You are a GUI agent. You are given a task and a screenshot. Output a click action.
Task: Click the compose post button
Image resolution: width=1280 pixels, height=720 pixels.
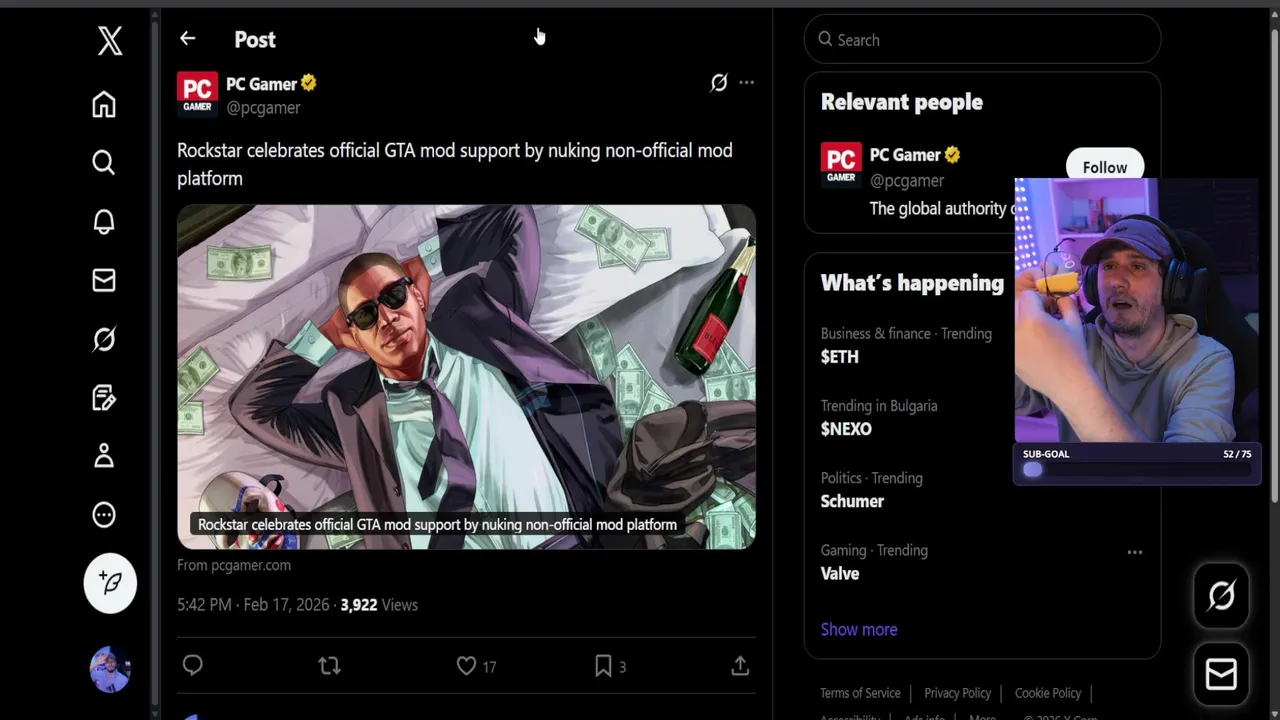pyautogui.click(x=110, y=583)
